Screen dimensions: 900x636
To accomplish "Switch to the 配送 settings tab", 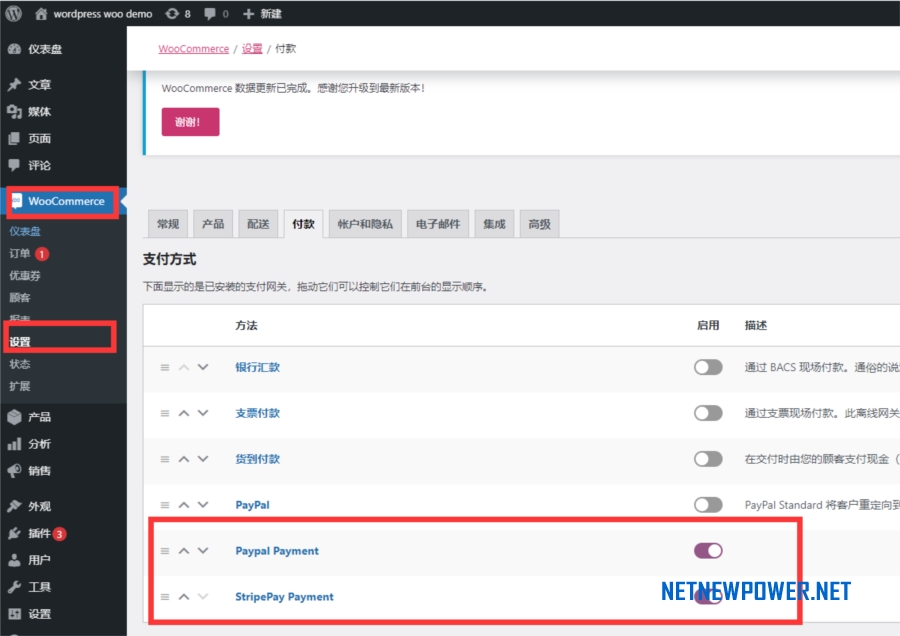I will click(258, 224).
